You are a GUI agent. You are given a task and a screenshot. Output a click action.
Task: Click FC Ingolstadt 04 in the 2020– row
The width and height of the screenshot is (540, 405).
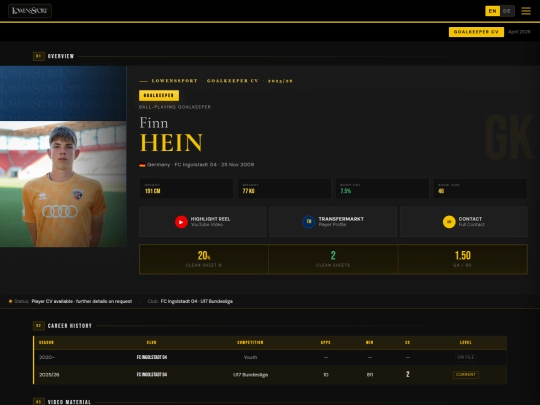point(152,357)
